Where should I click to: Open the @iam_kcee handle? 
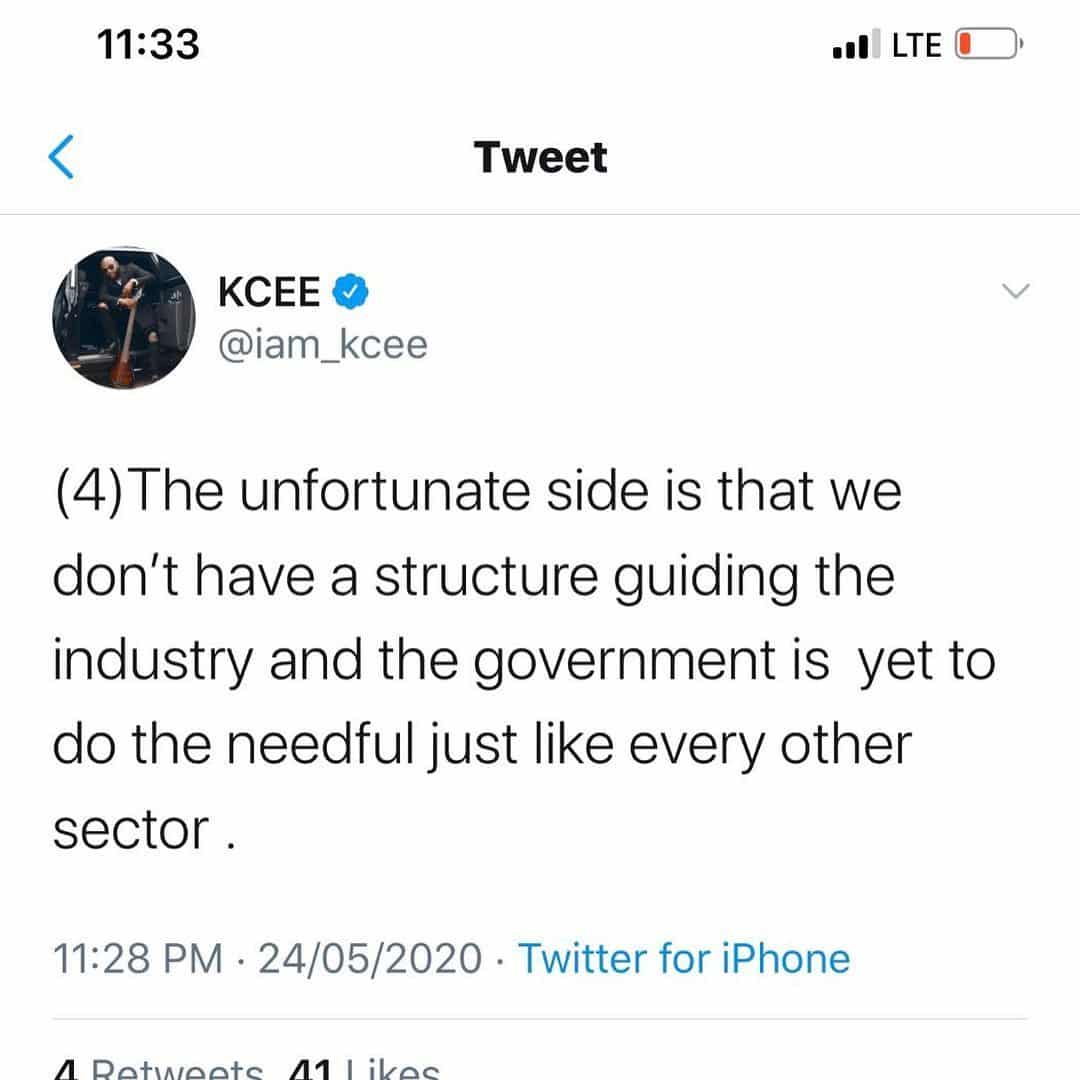pyautogui.click(x=322, y=345)
